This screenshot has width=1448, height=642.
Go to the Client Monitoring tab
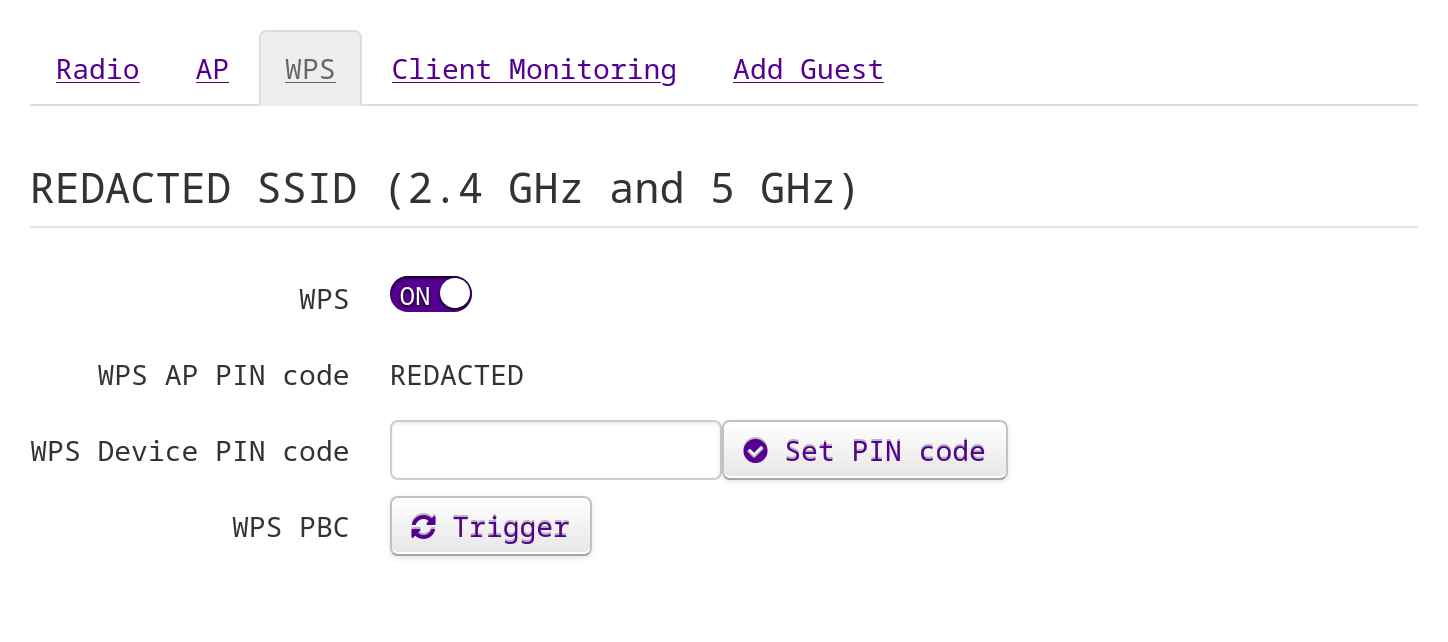pos(534,69)
